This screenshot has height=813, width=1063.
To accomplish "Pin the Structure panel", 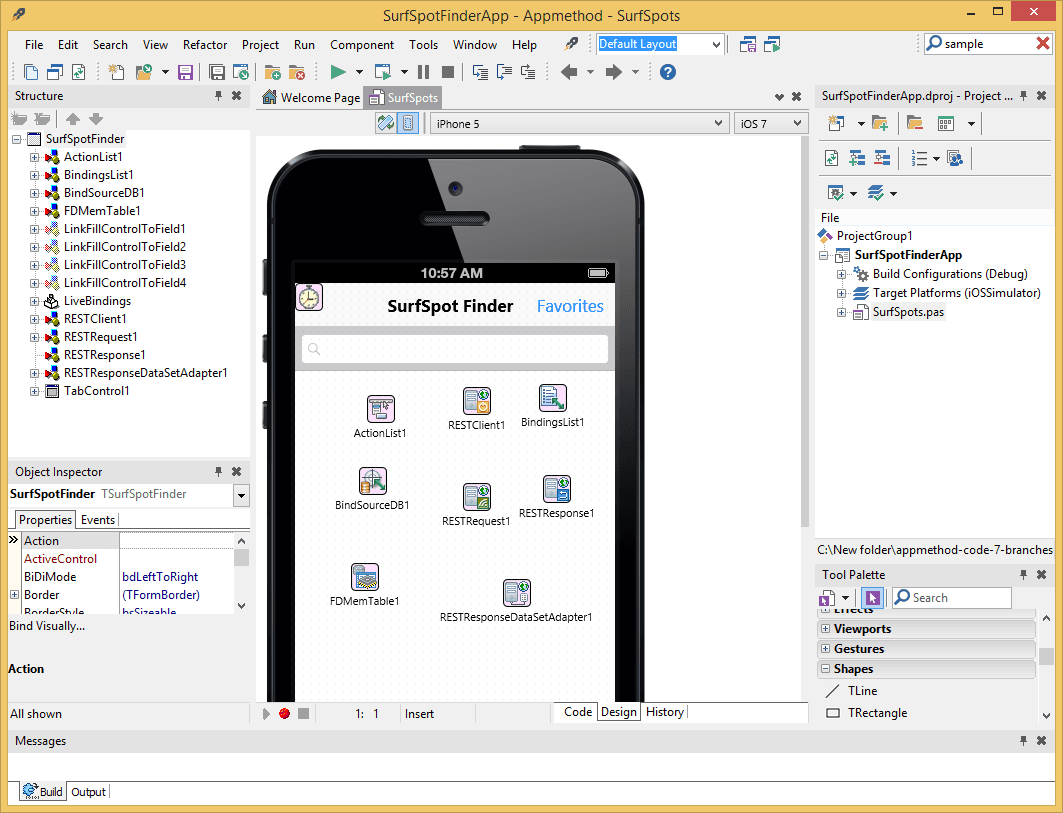I will click(218, 96).
